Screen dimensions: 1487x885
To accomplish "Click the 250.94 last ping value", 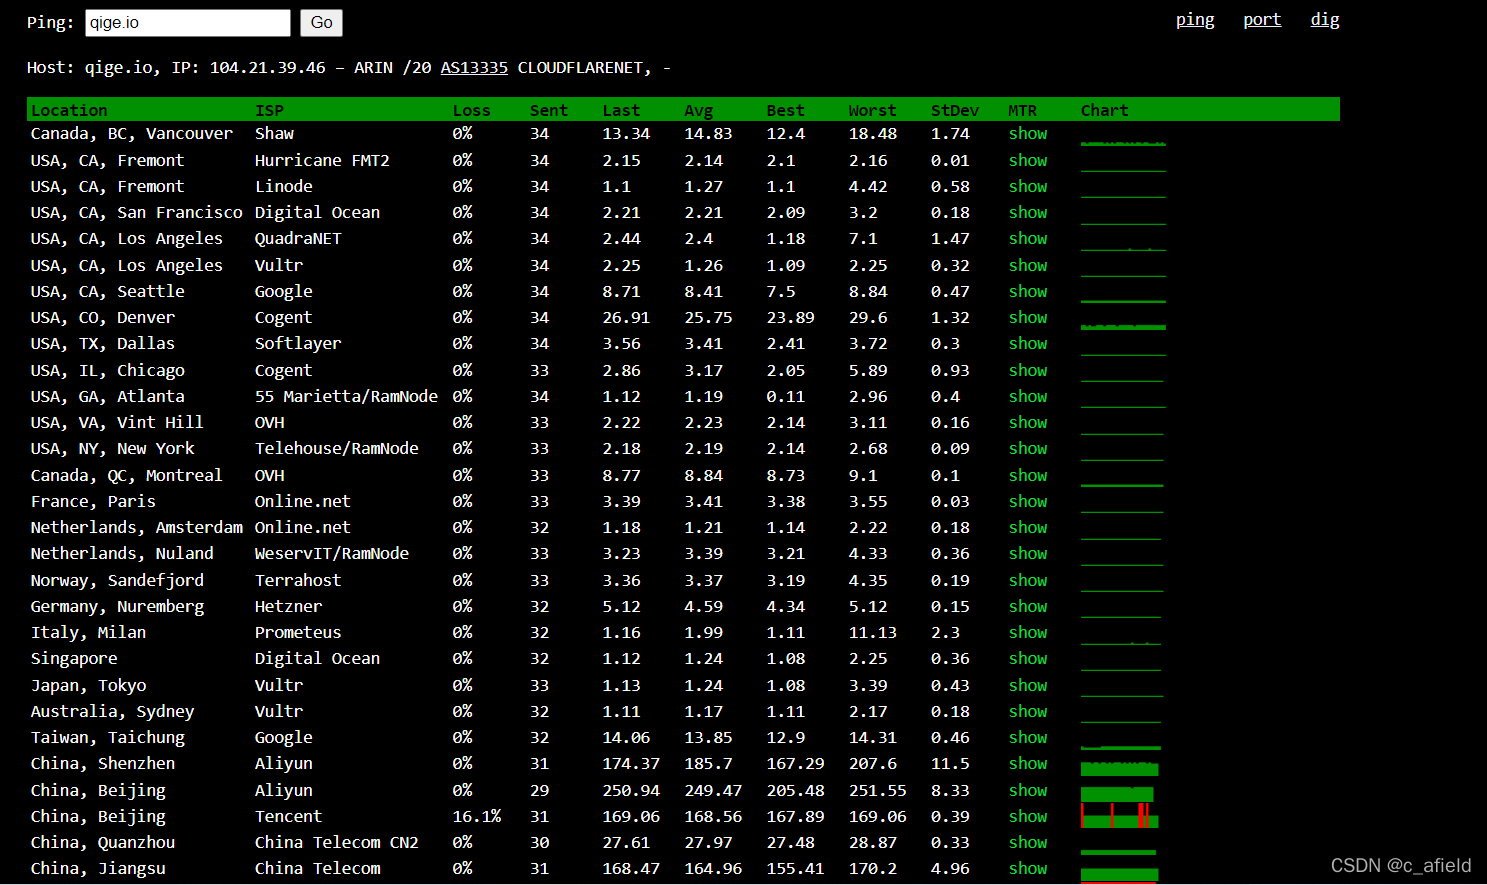I will point(631,790).
